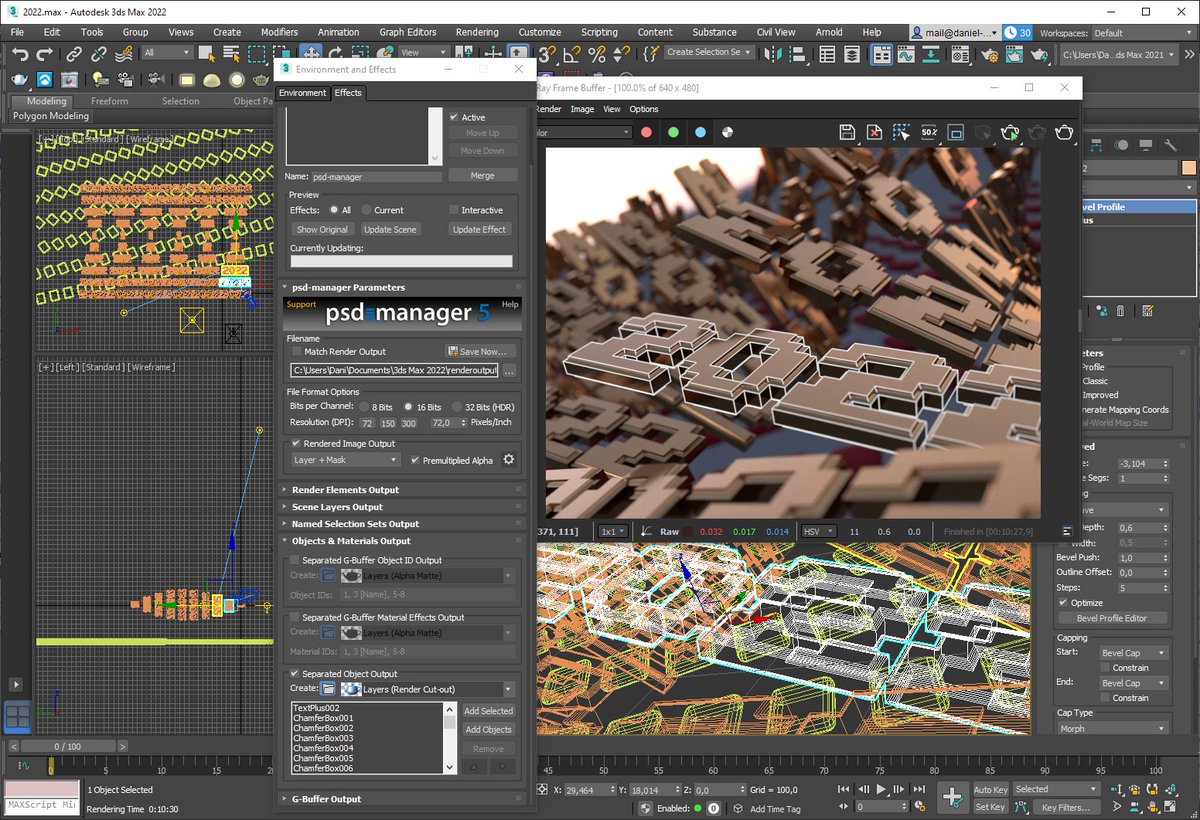Save image in the V-Ray Frame Buffer
This screenshot has height=820, width=1200.
pyautogui.click(x=847, y=132)
